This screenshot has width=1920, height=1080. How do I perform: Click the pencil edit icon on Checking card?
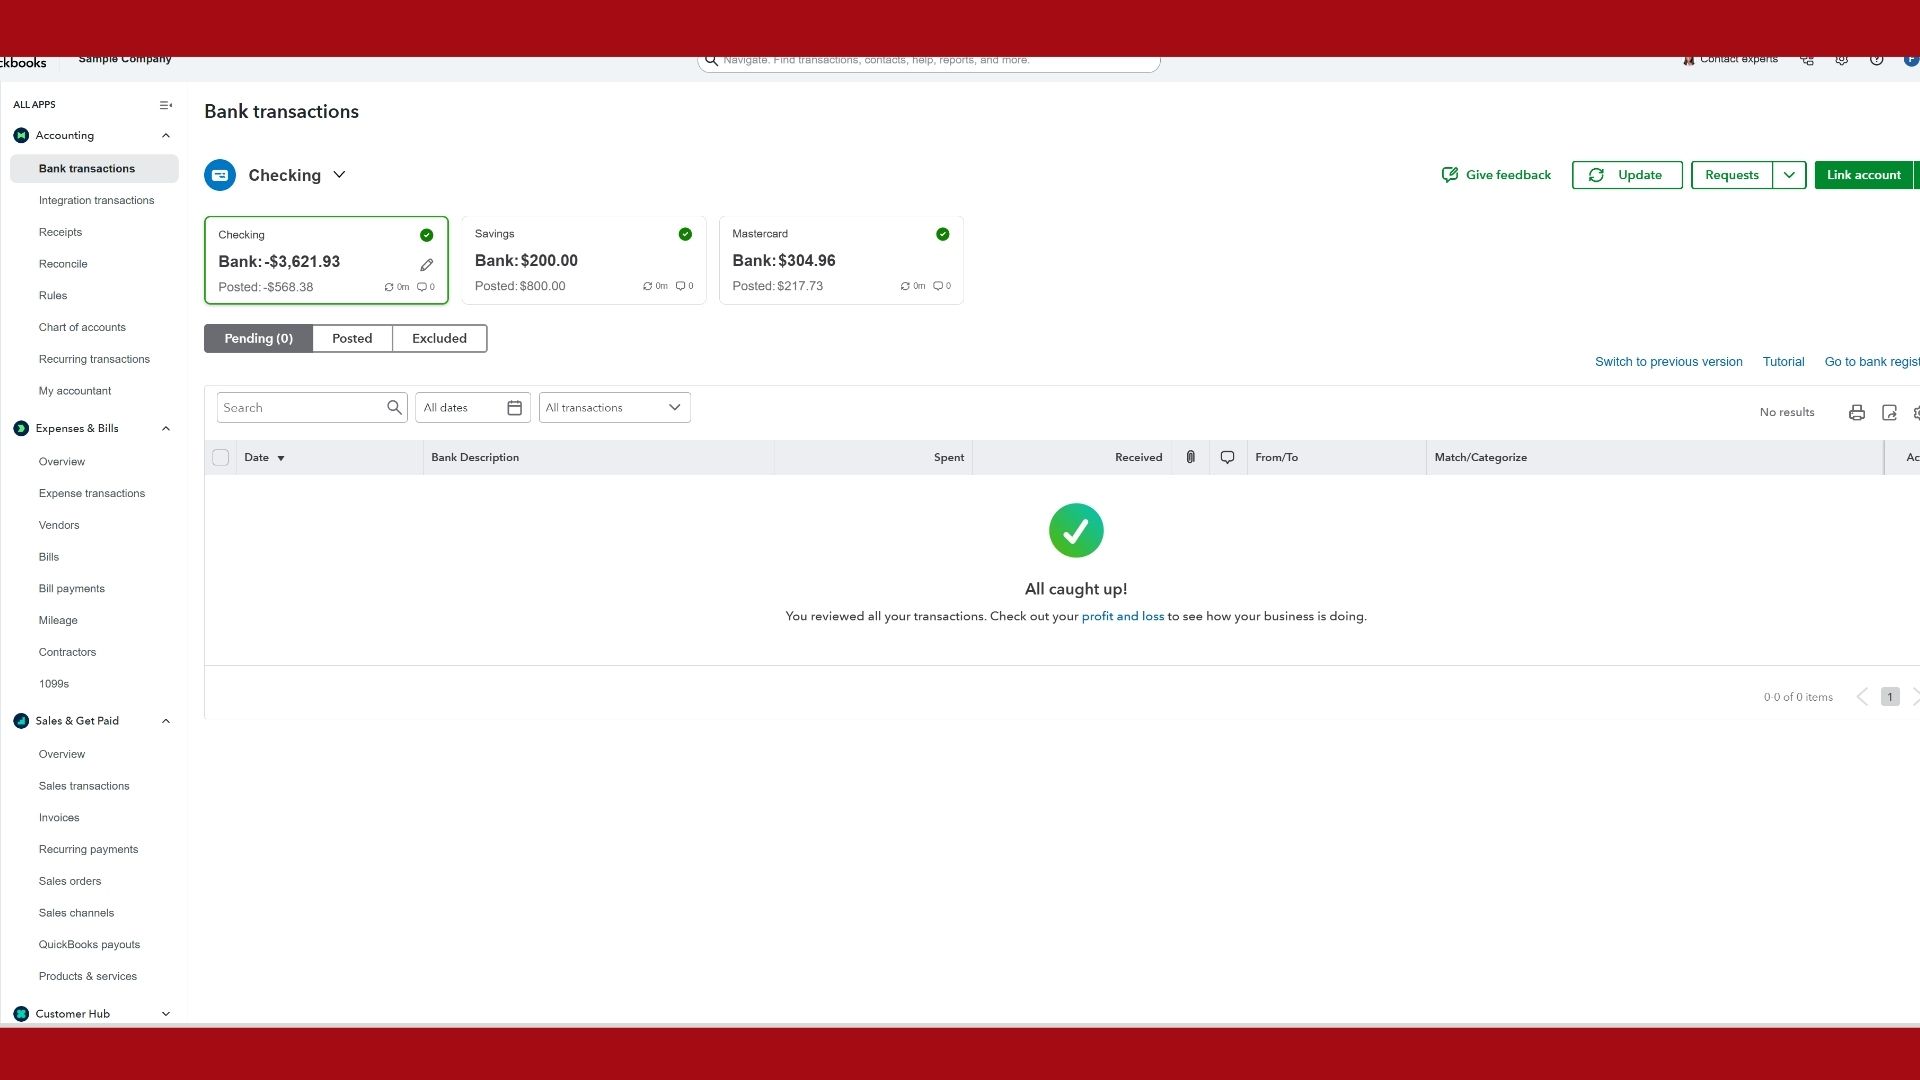point(426,265)
